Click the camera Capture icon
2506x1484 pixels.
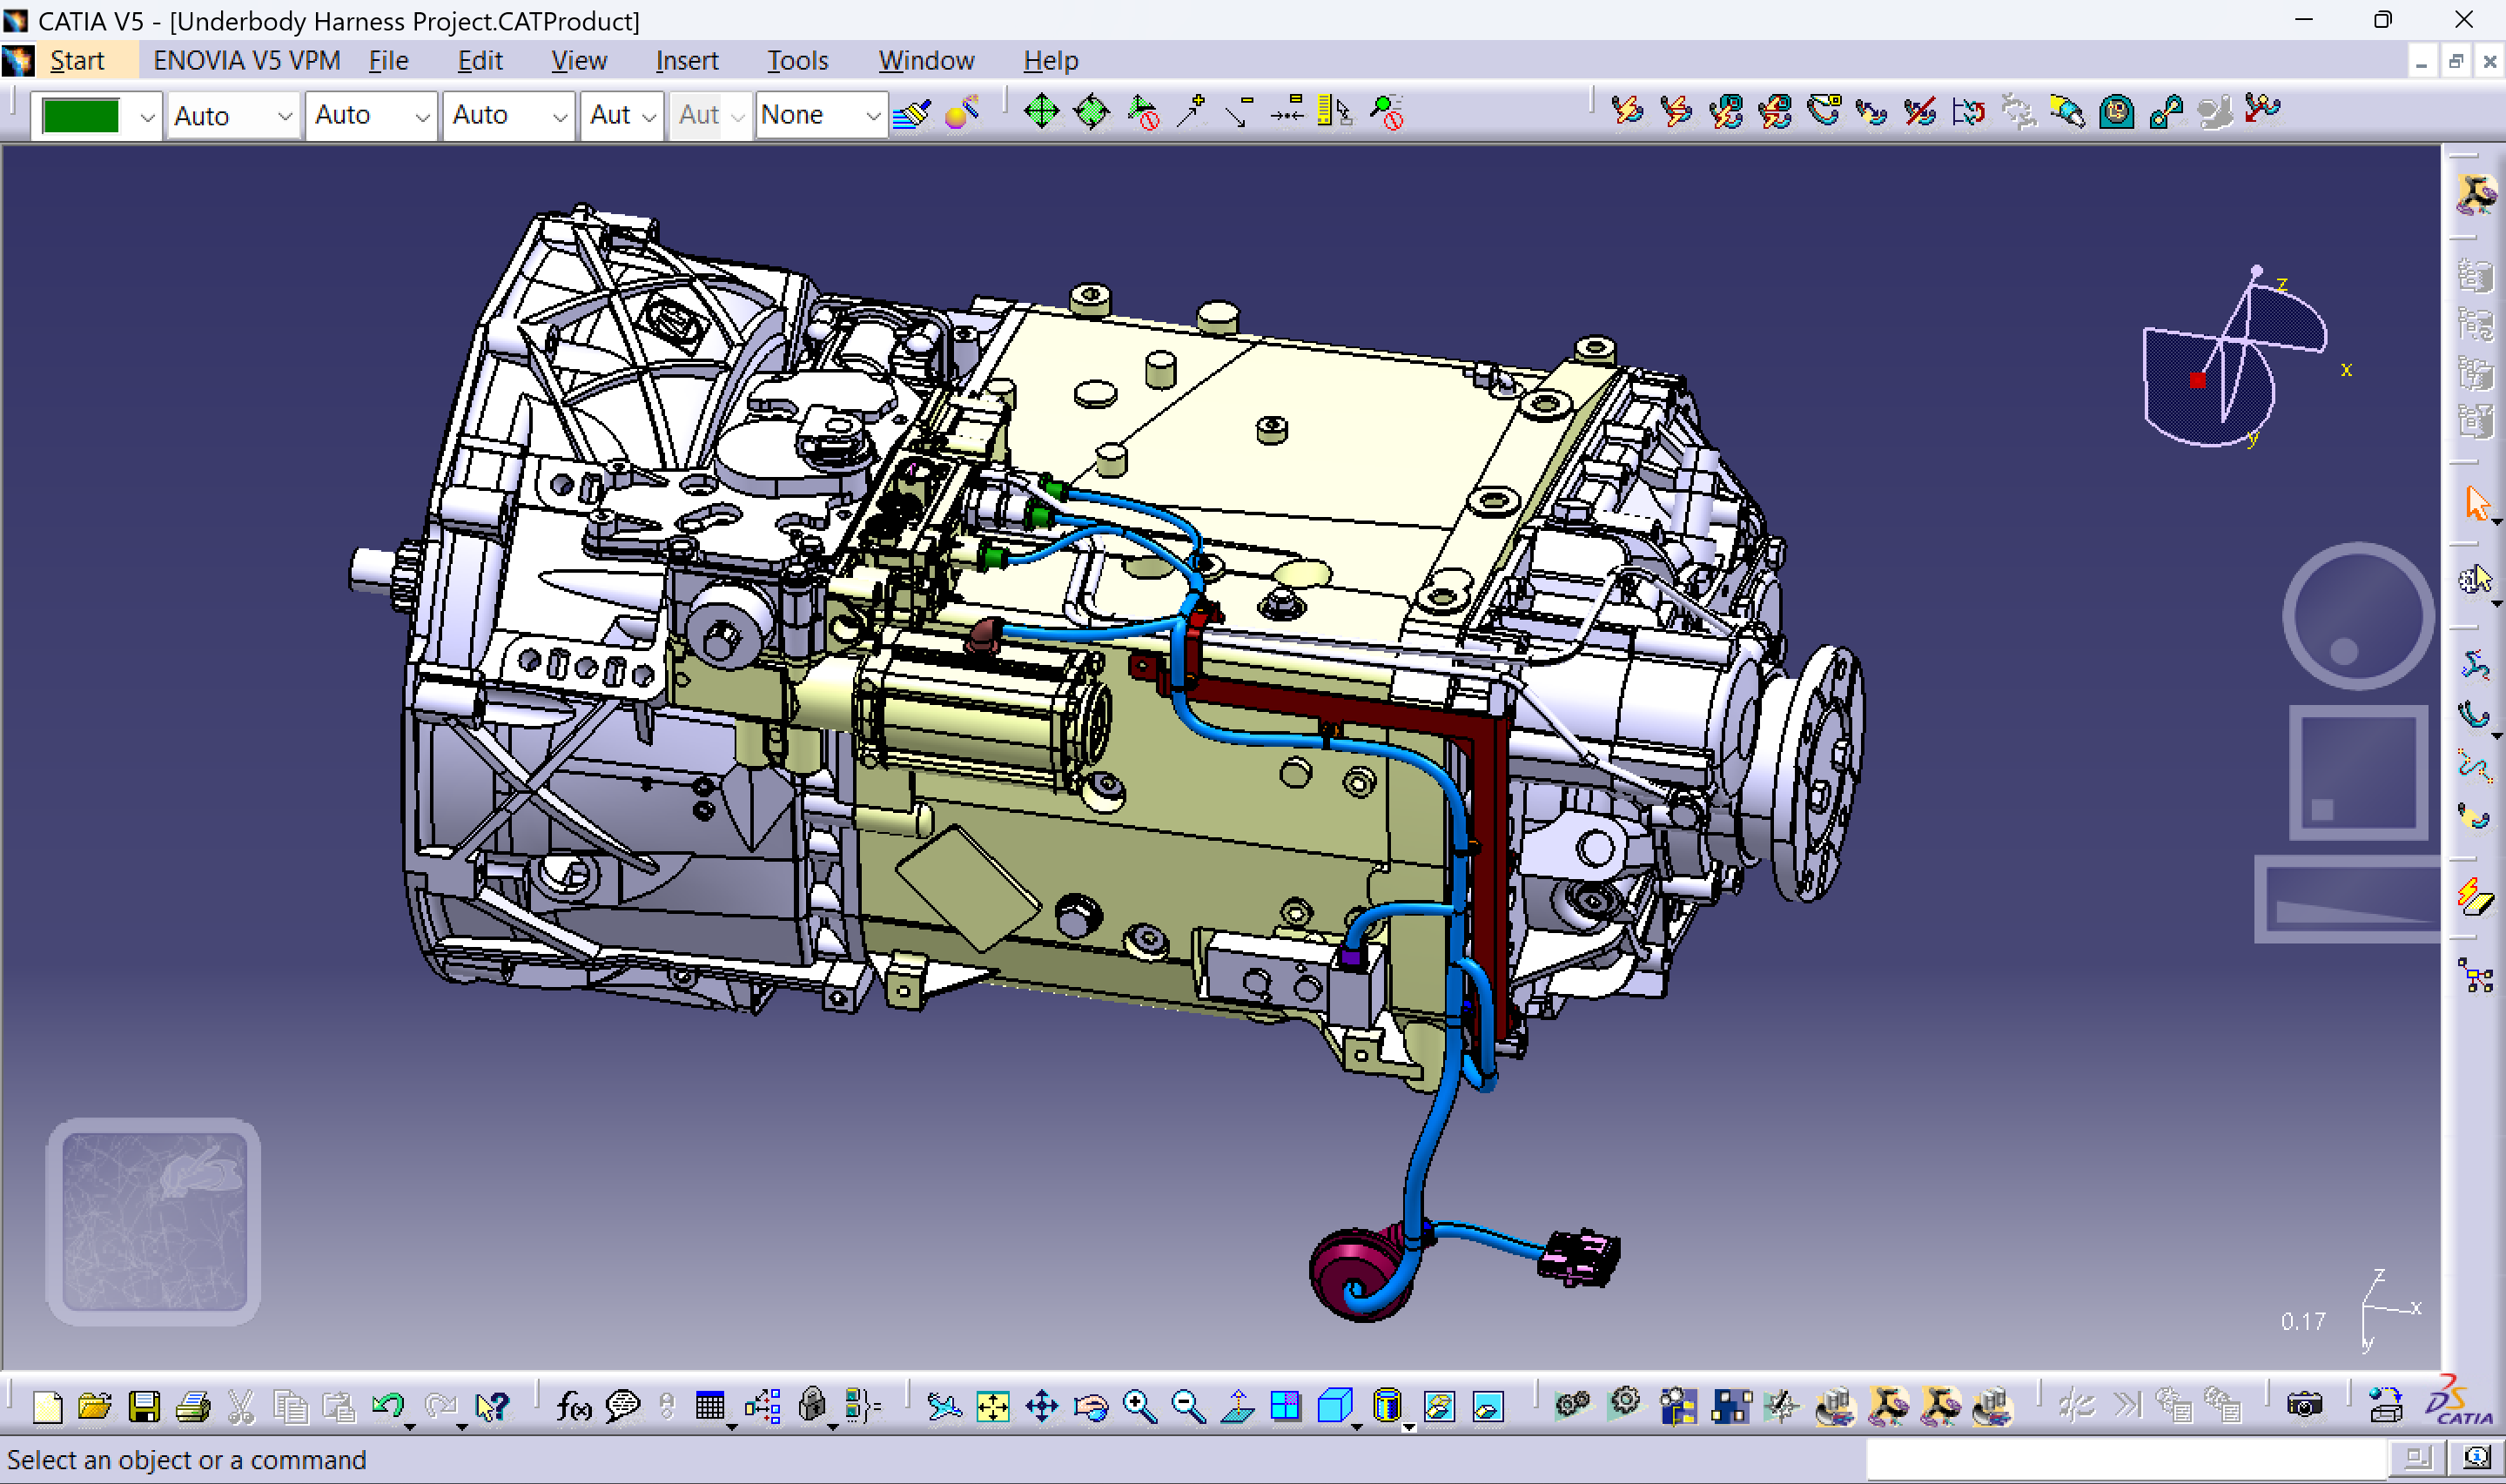(x=2304, y=1406)
